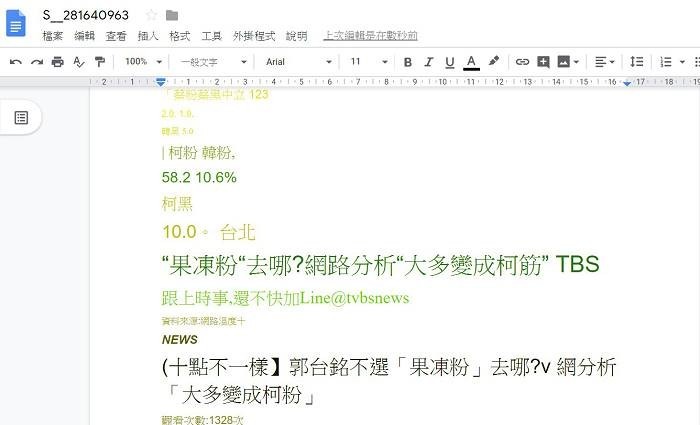Open the text alignment options

[604, 62]
